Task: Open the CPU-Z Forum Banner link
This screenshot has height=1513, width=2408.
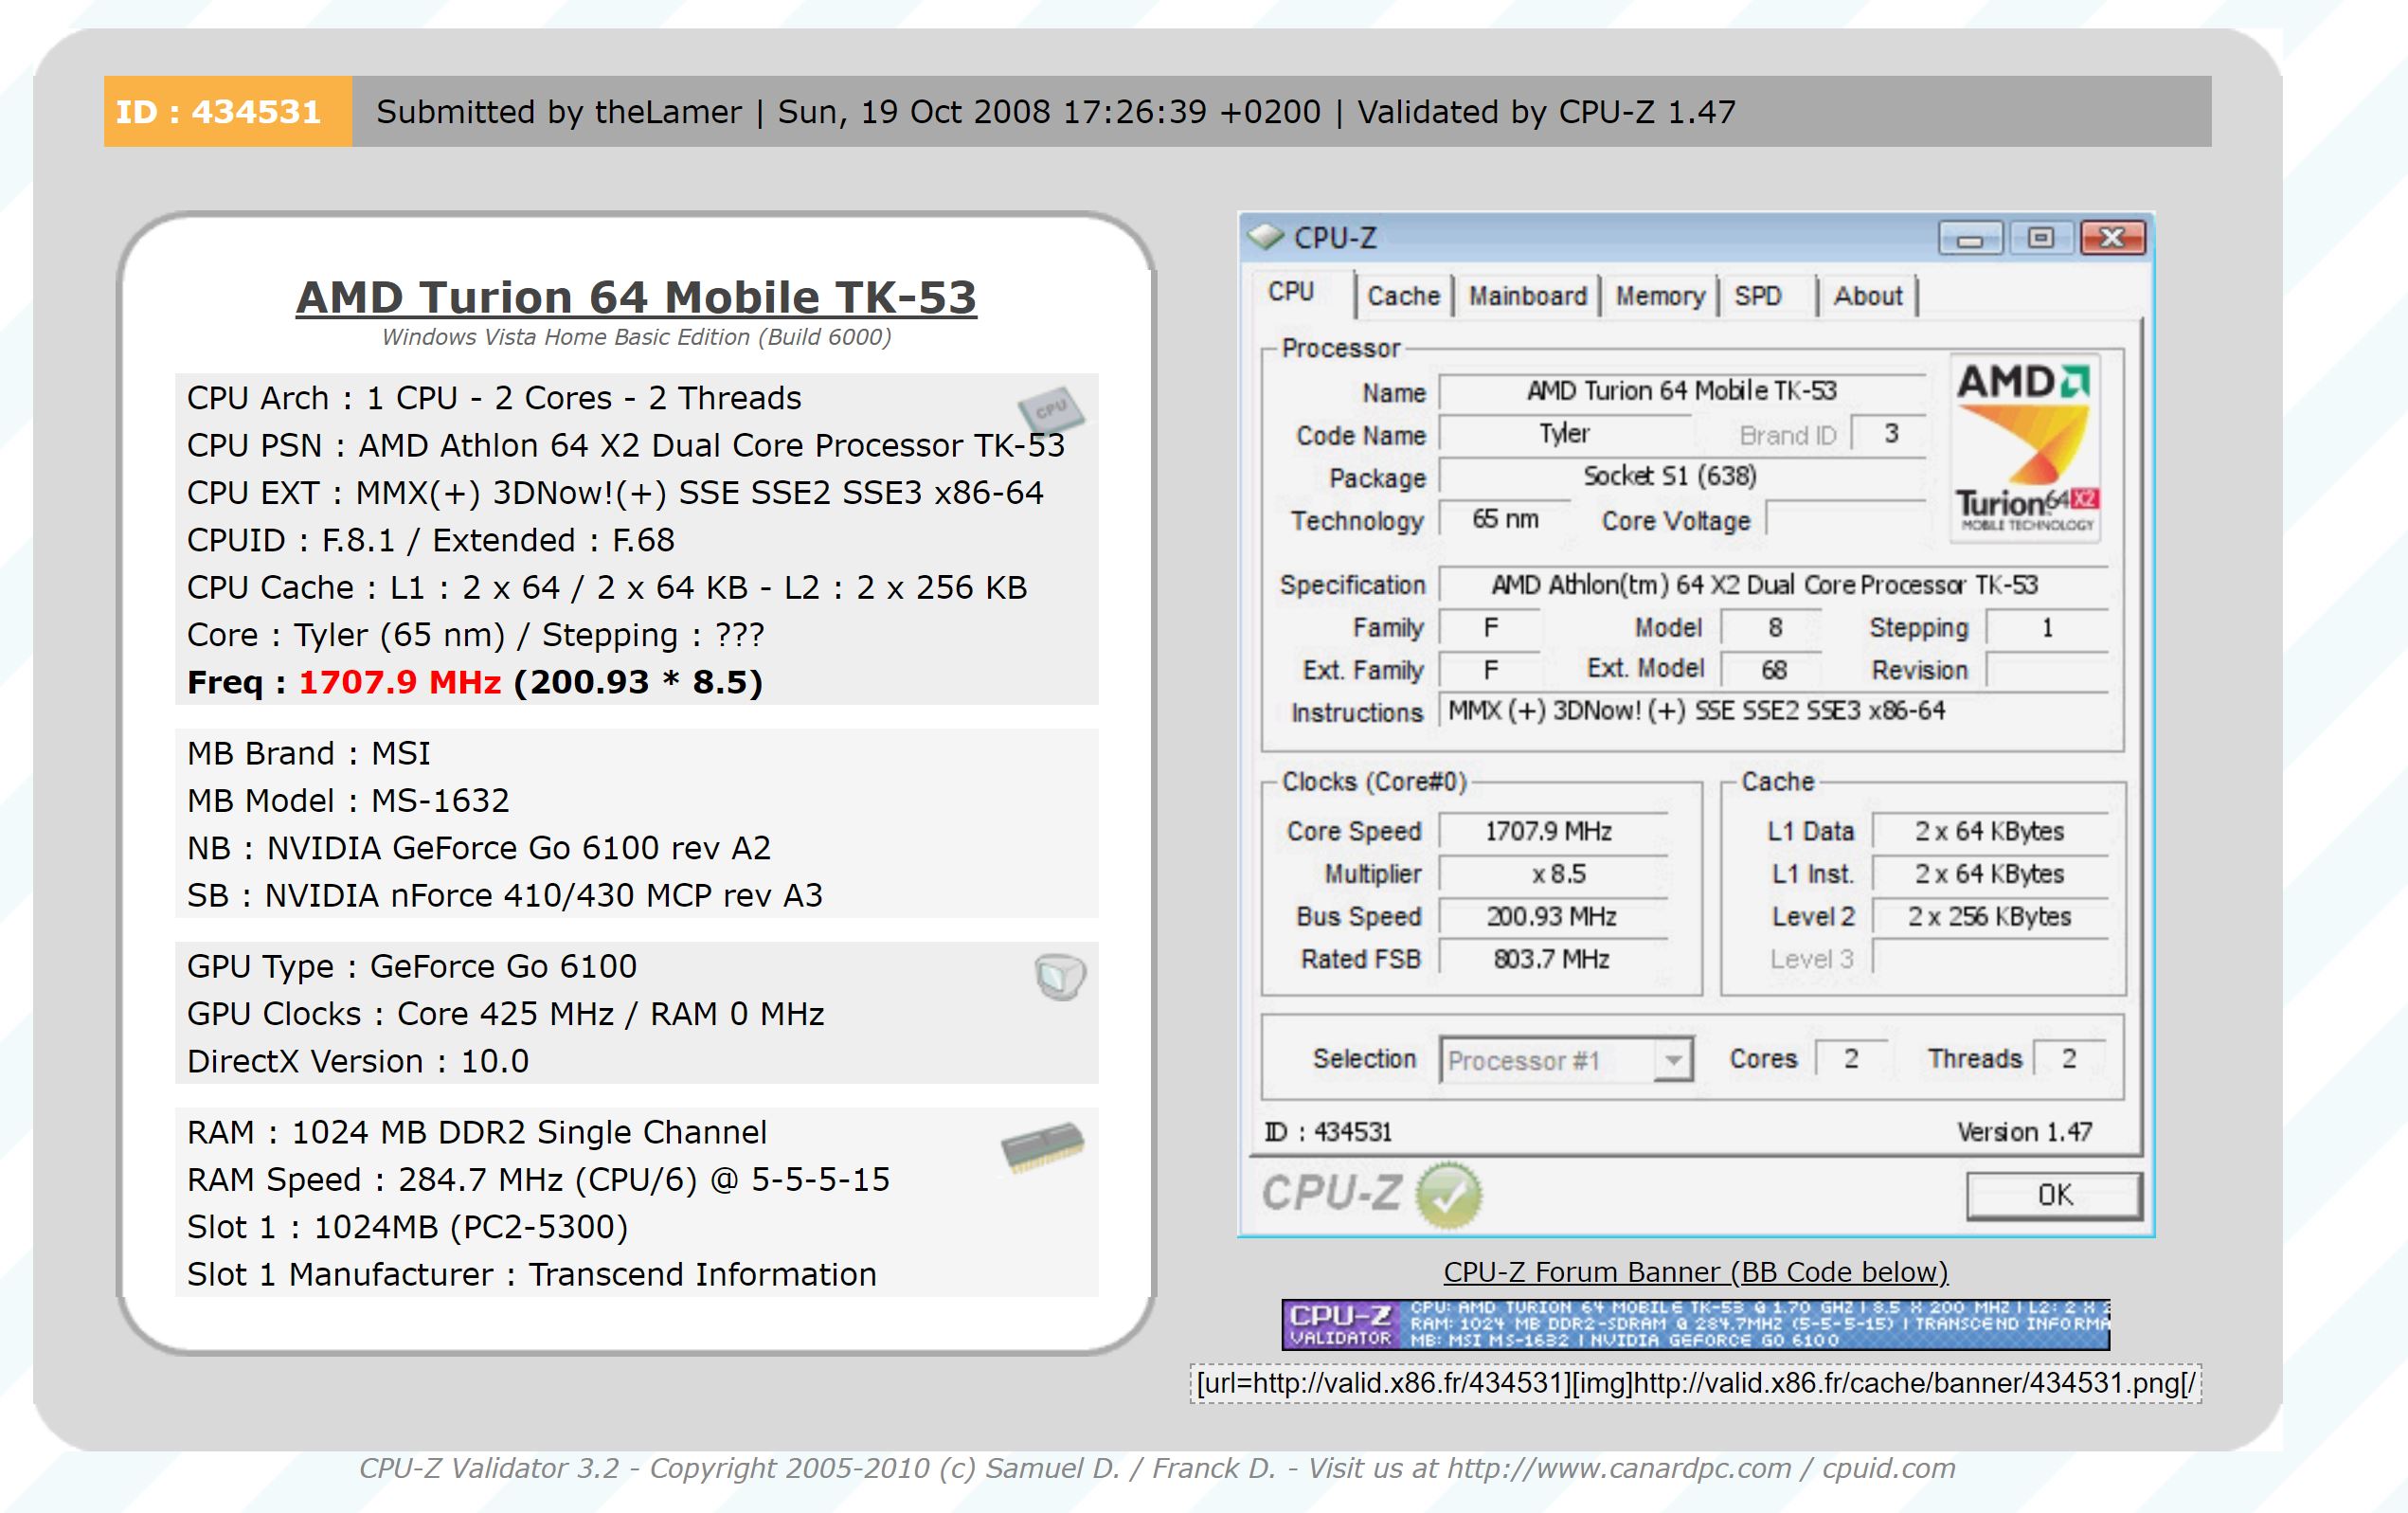Action: (1696, 1272)
